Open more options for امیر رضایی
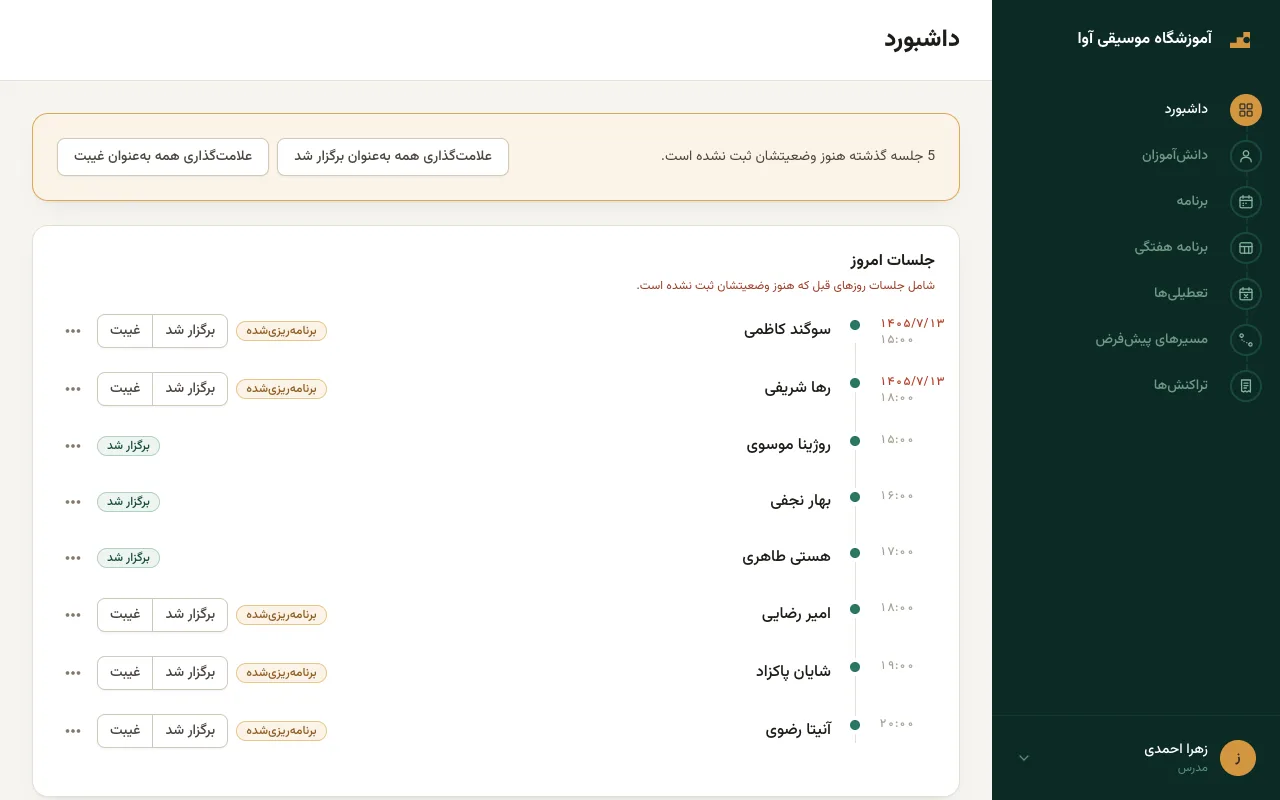 coord(73,615)
